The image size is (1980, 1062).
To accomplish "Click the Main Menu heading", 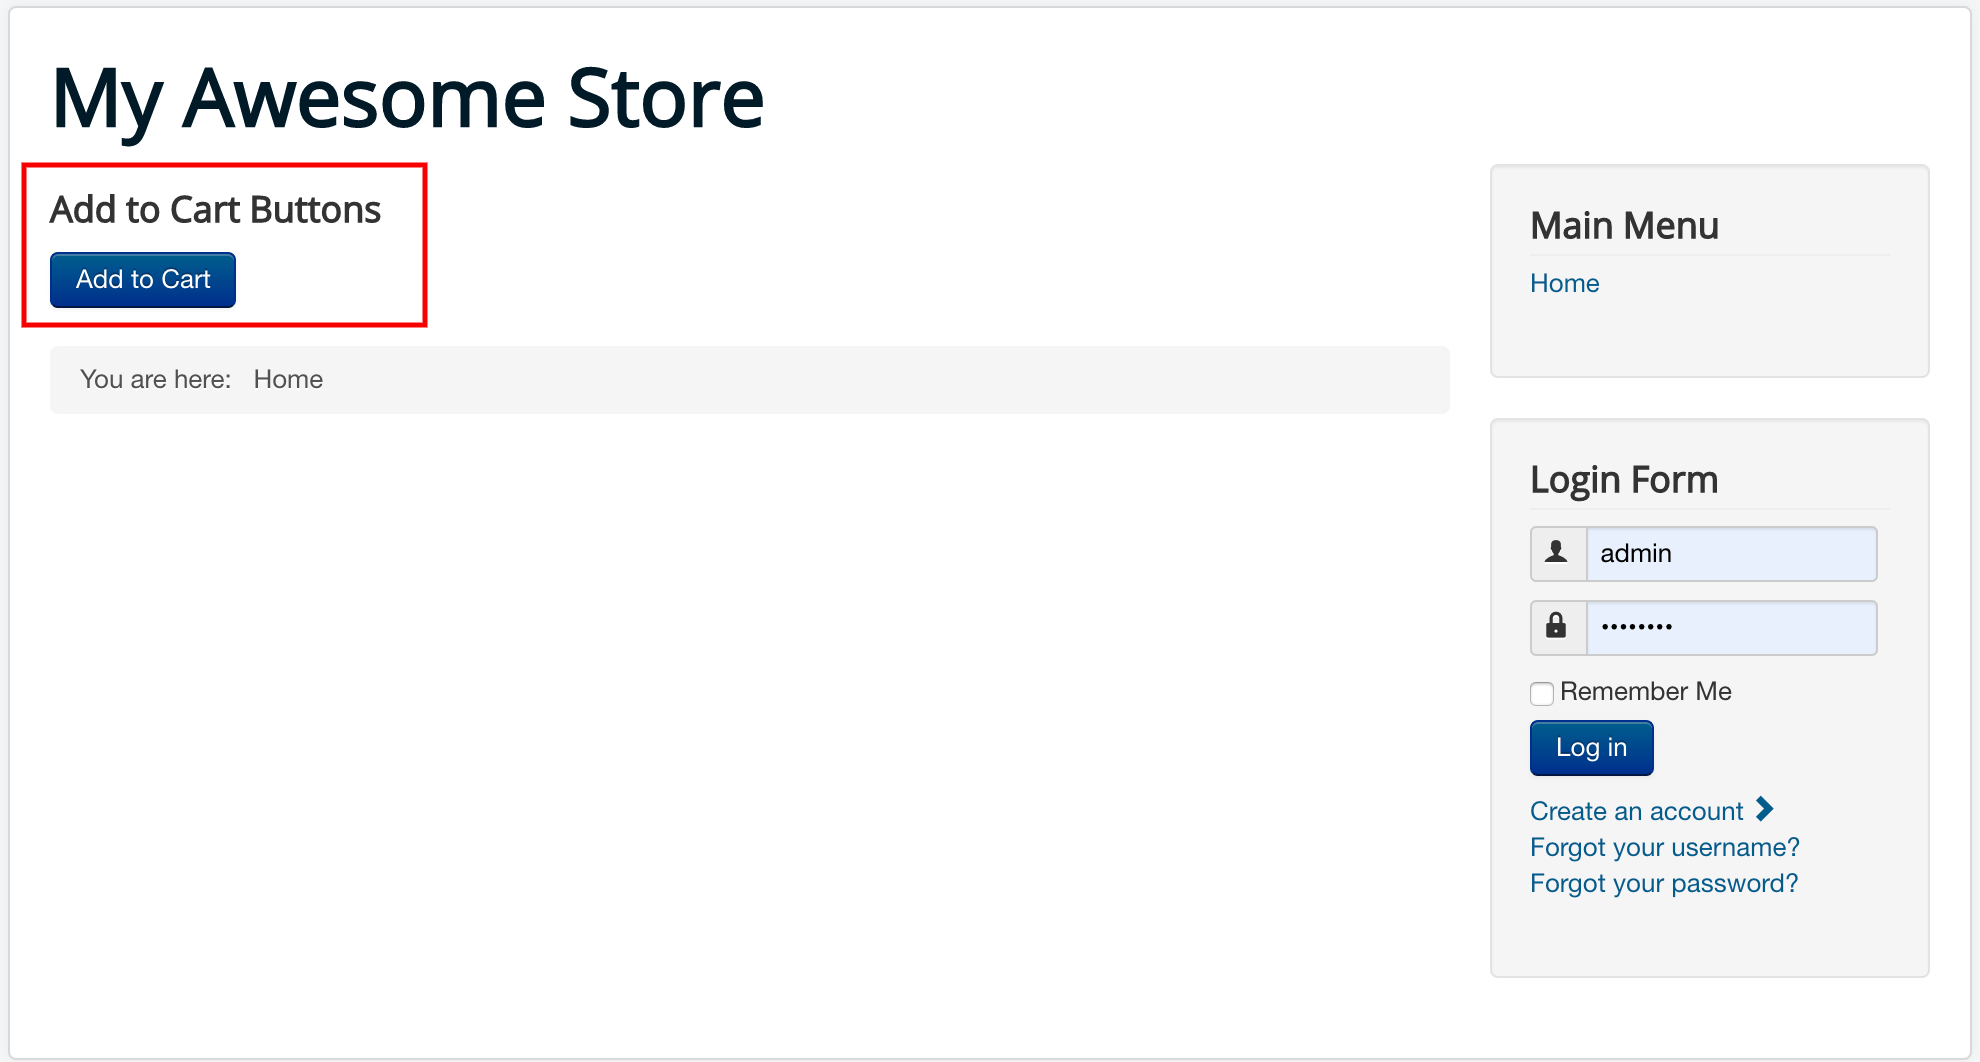I will (1624, 225).
